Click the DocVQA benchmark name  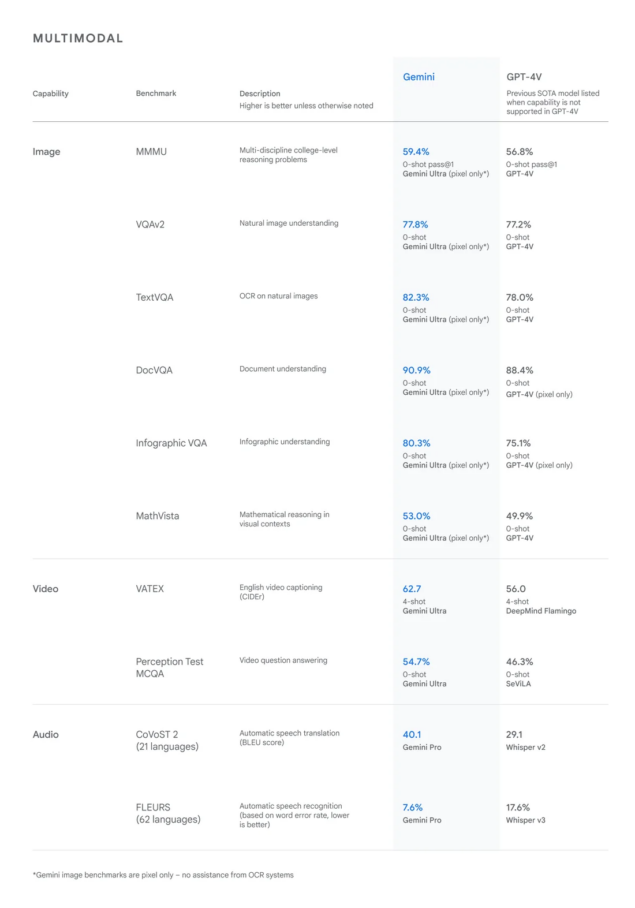tap(154, 371)
